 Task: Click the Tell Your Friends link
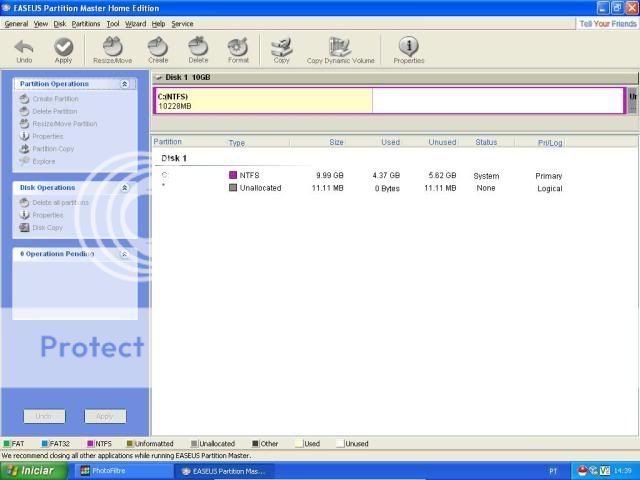click(608, 24)
